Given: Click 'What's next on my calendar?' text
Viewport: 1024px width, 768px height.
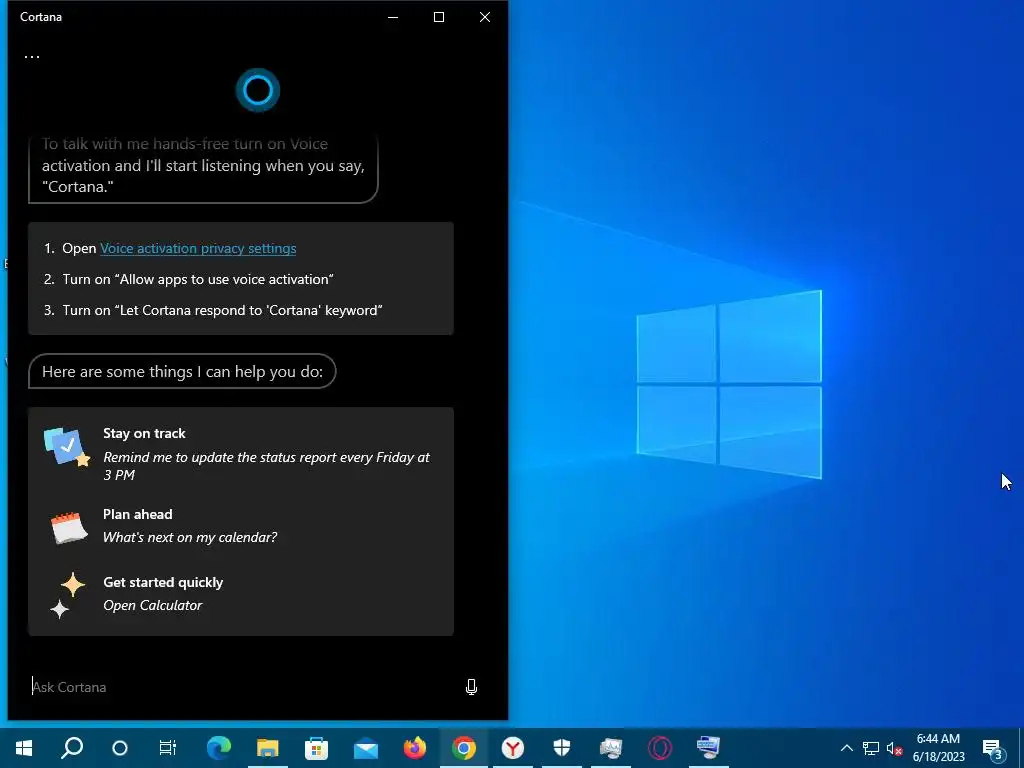Looking at the screenshot, I should coord(190,537).
